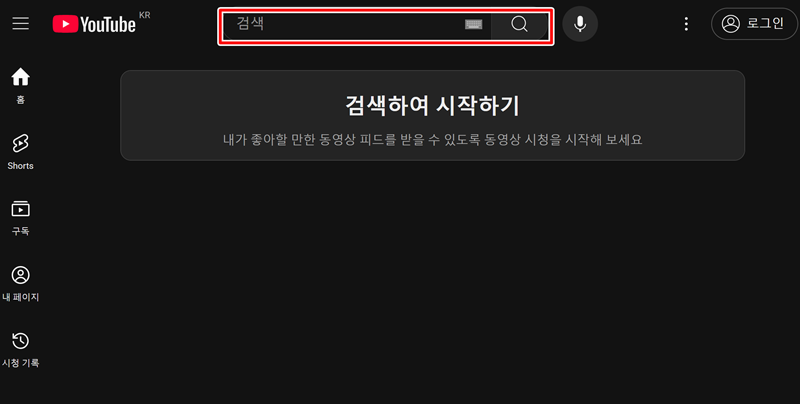Start voice search with microphone
The image size is (800, 404).
click(x=580, y=24)
